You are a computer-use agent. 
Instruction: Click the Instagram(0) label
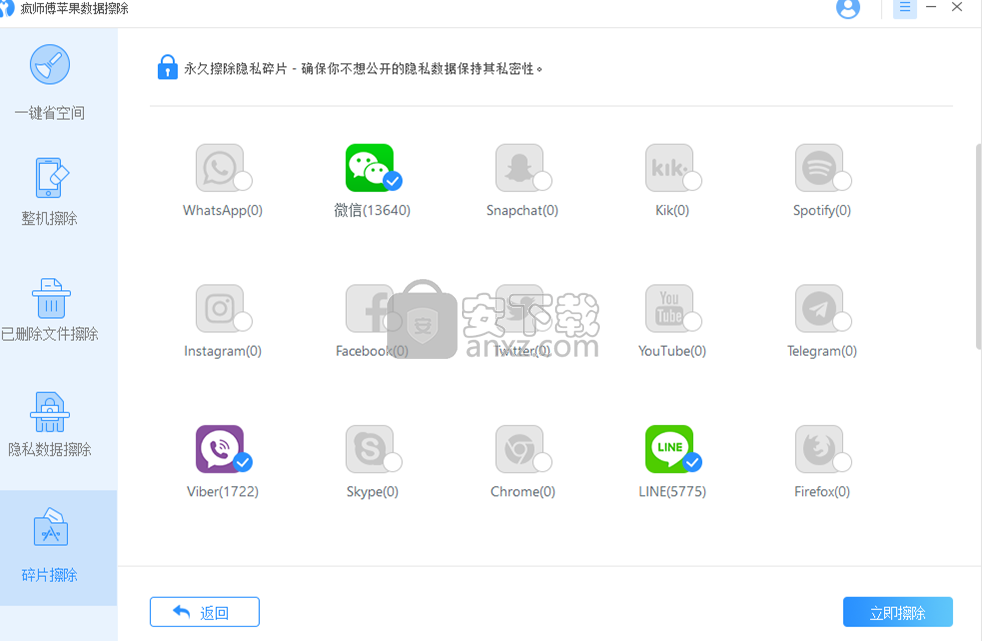tap(222, 351)
